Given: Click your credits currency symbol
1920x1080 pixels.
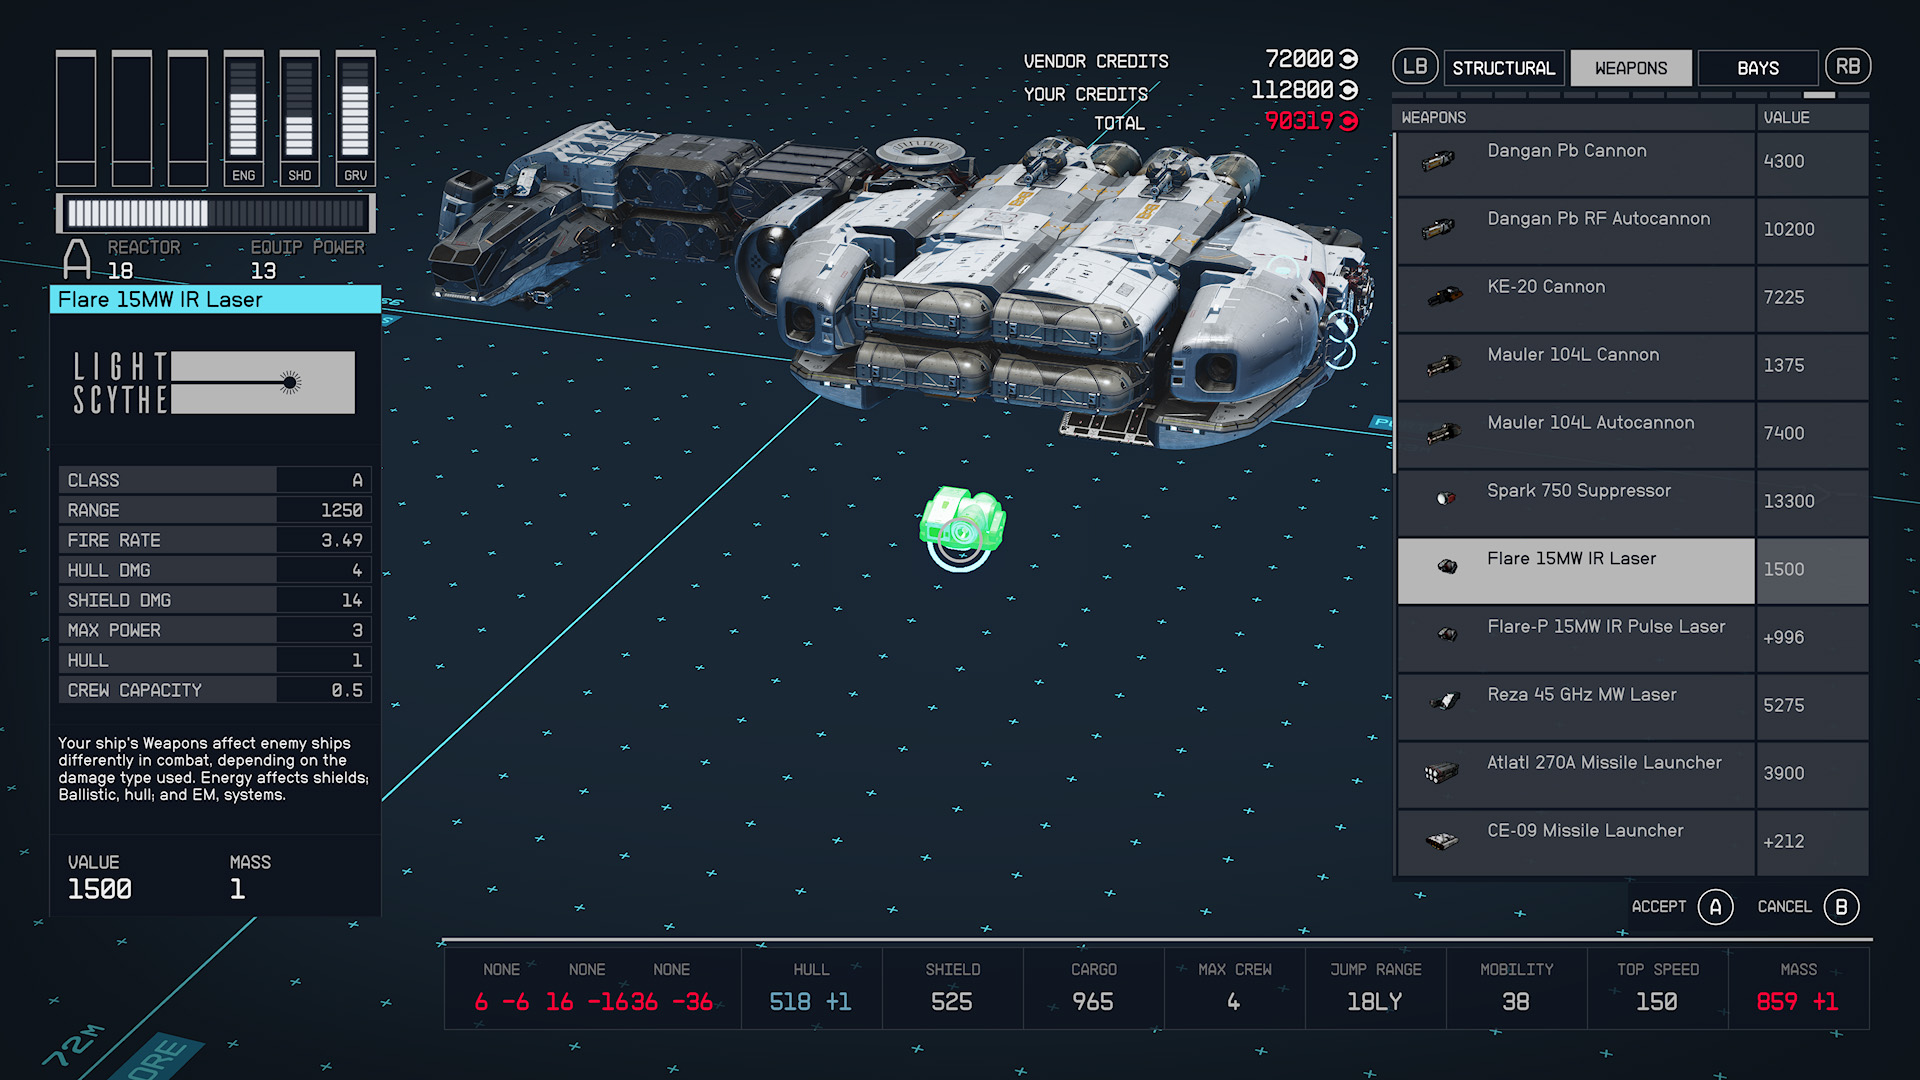Looking at the screenshot, I should click(x=1348, y=90).
